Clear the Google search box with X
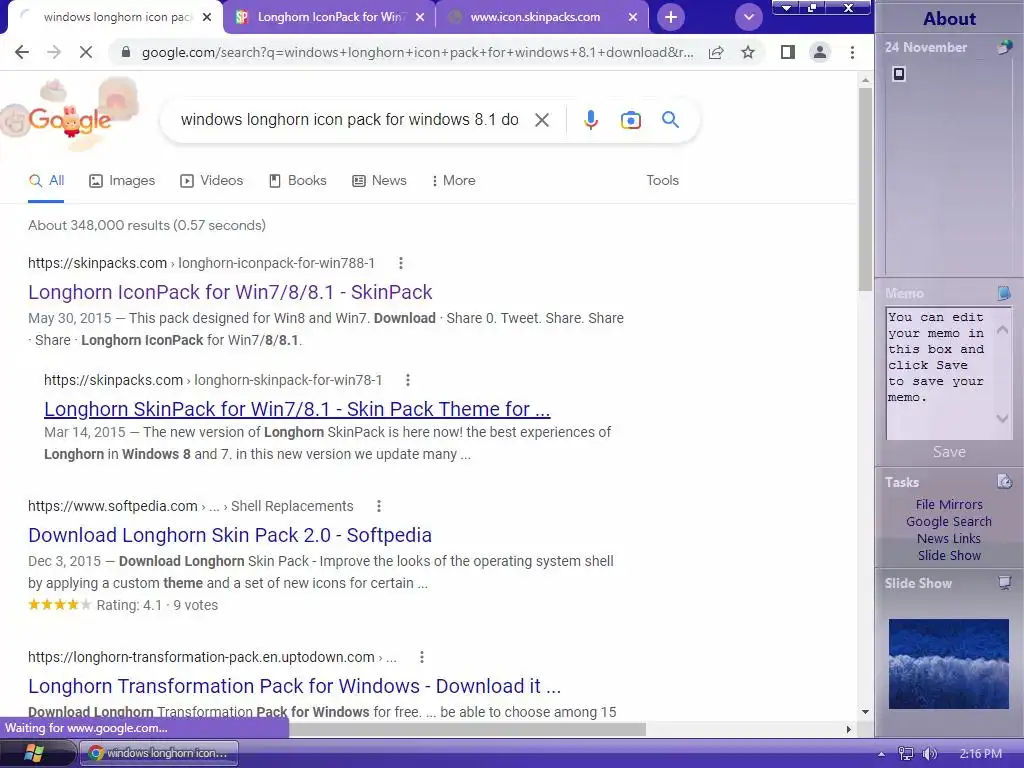The height and width of the screenshot is (768, 1024). (x=541, y=120)
